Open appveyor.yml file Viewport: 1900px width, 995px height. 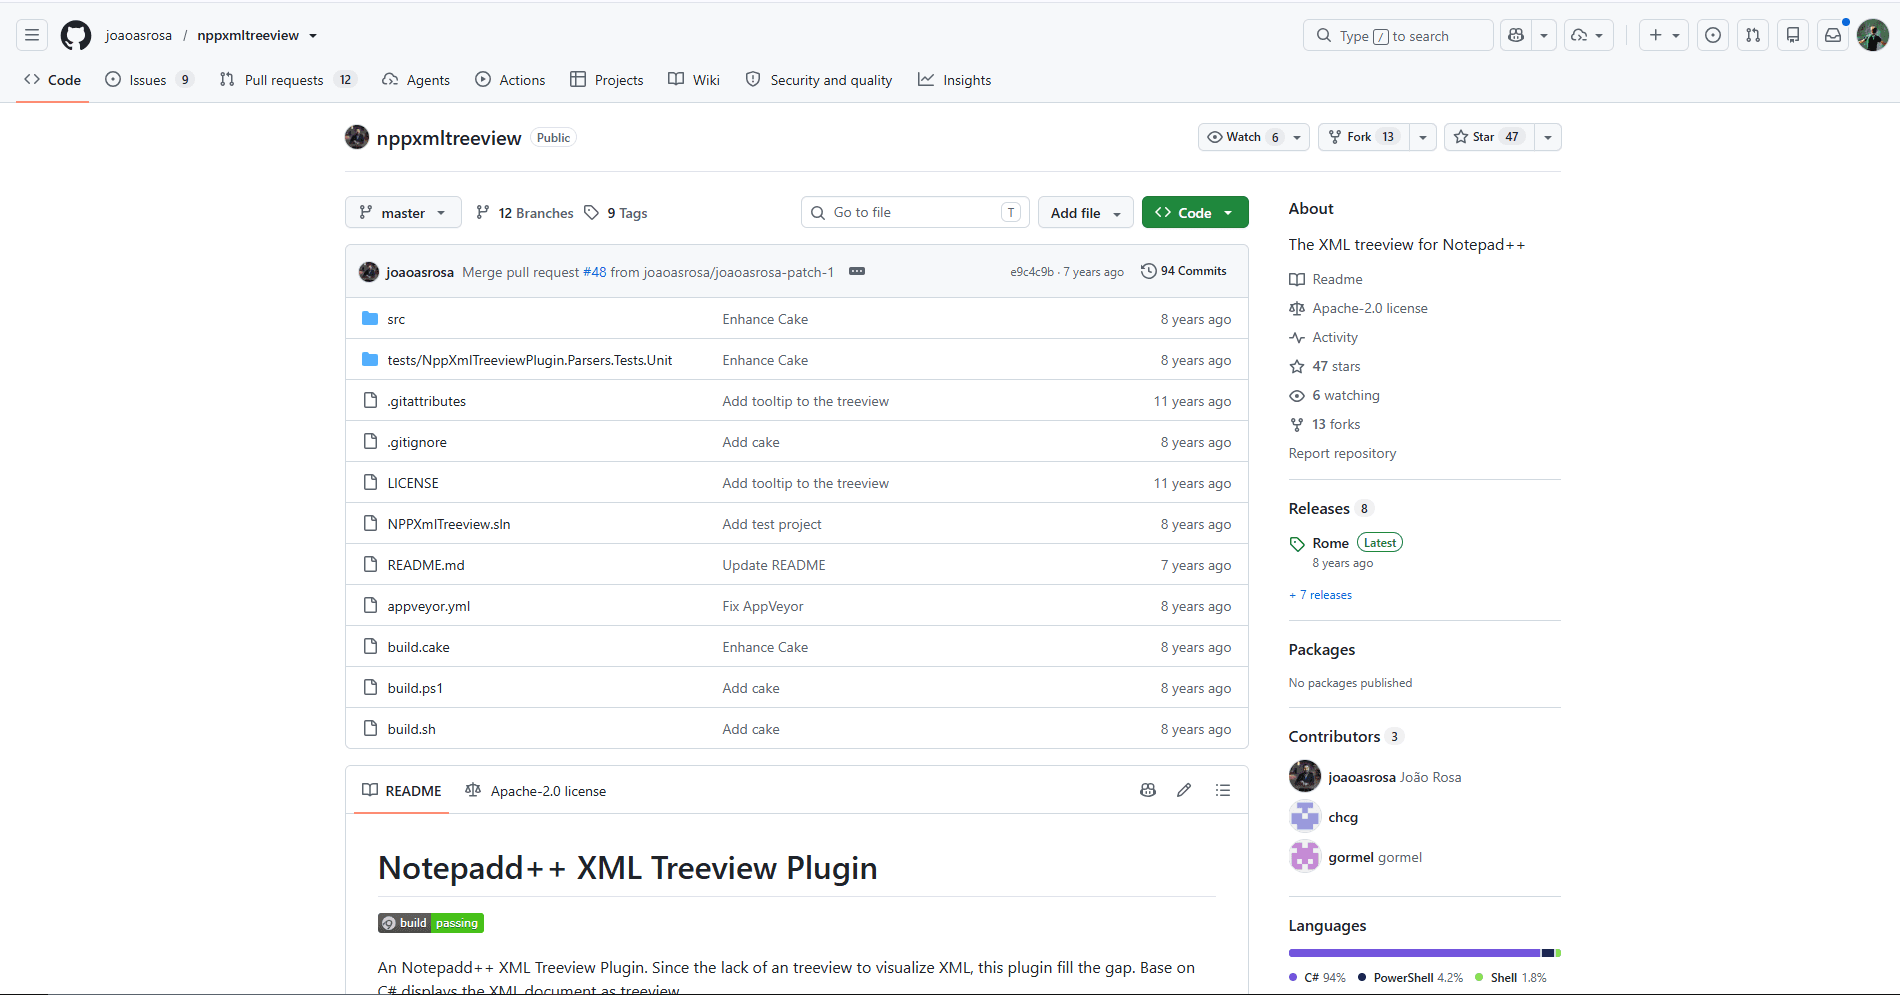(429, 606)
